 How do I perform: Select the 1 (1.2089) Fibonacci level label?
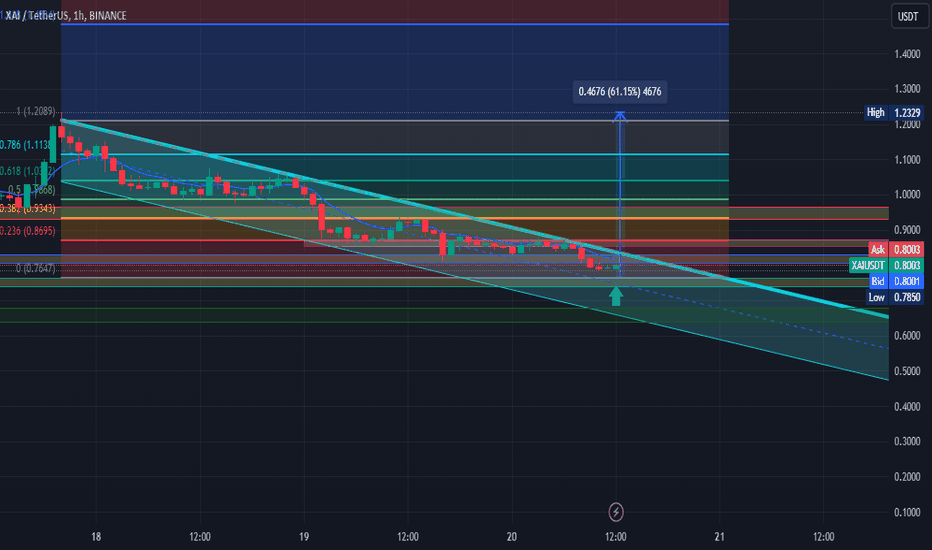point(36,111)
